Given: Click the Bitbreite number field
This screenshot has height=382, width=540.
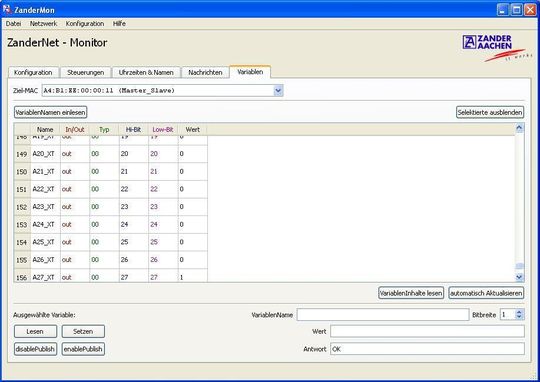Looking at the screenshot, I should [x=508, y=314].
